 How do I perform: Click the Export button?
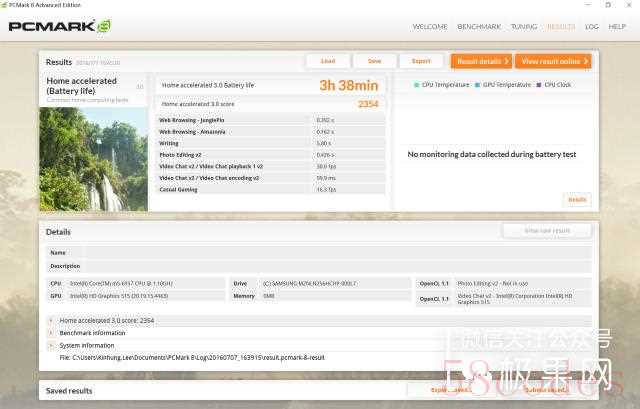421,61
